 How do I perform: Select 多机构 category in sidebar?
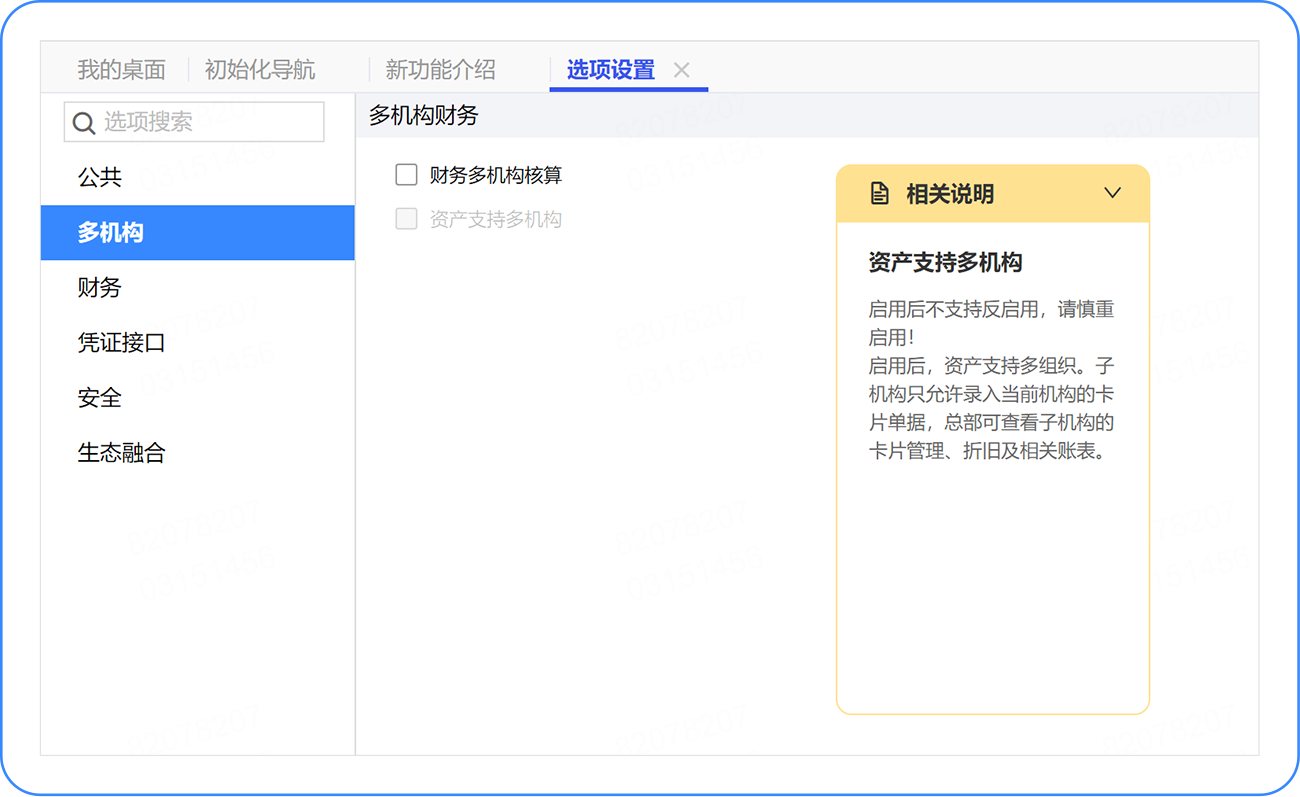tap(198, 233)
